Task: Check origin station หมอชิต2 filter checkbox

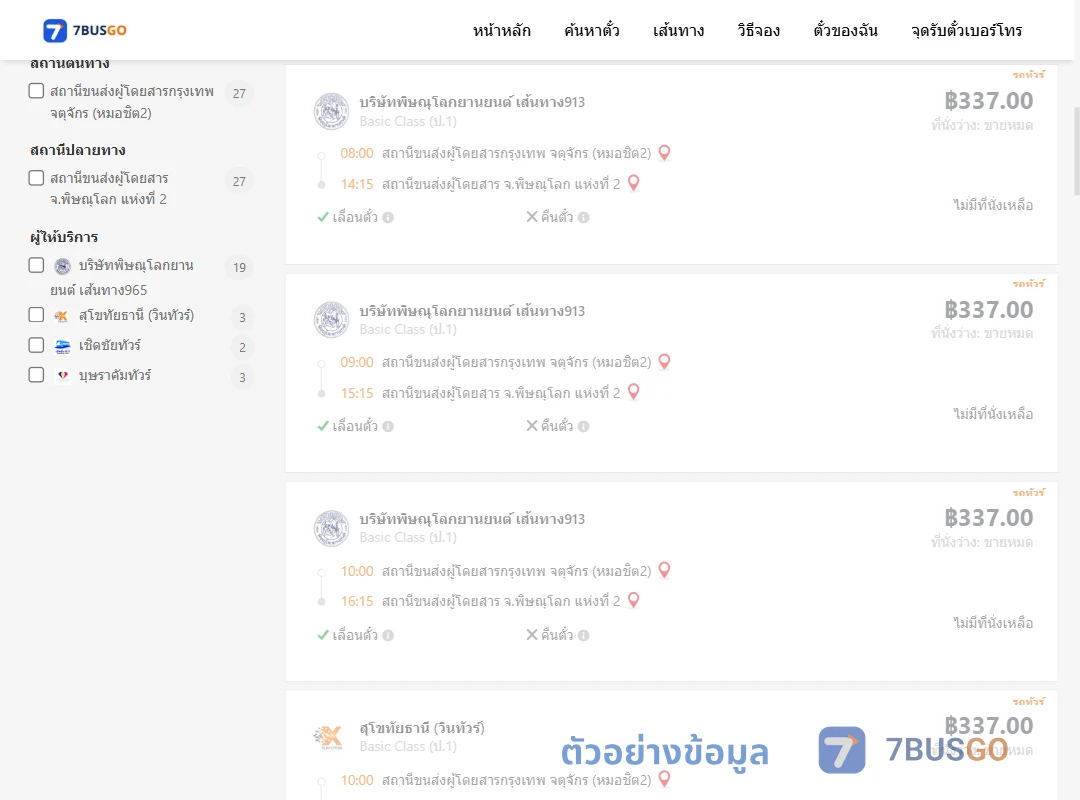Action: (37, 91)
